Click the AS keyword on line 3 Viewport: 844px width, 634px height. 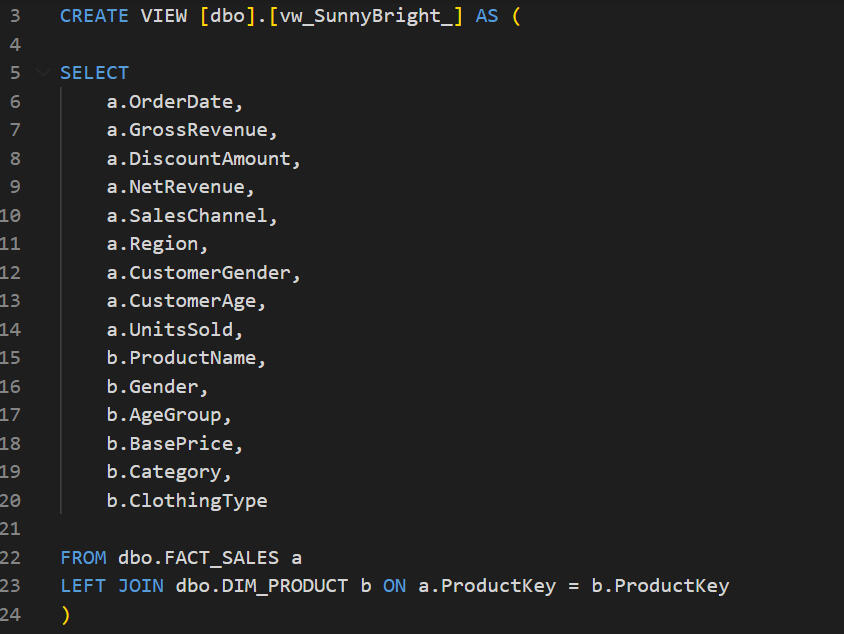click(x=487, y=16)
